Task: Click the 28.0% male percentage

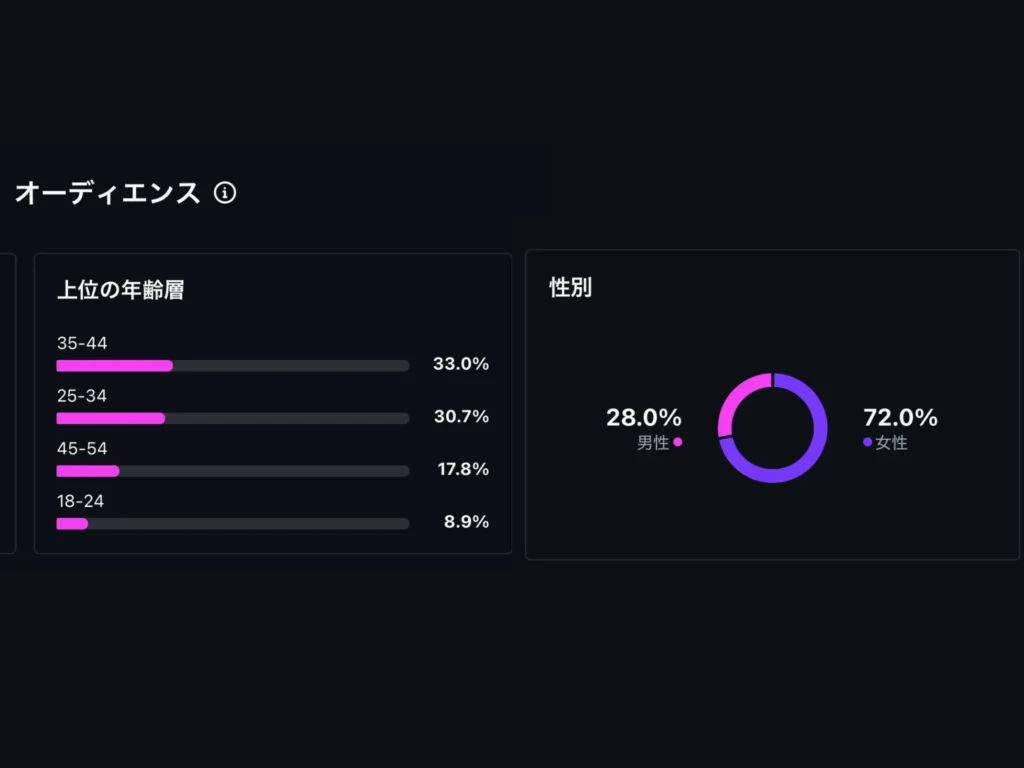Action: tap(643, 417)
